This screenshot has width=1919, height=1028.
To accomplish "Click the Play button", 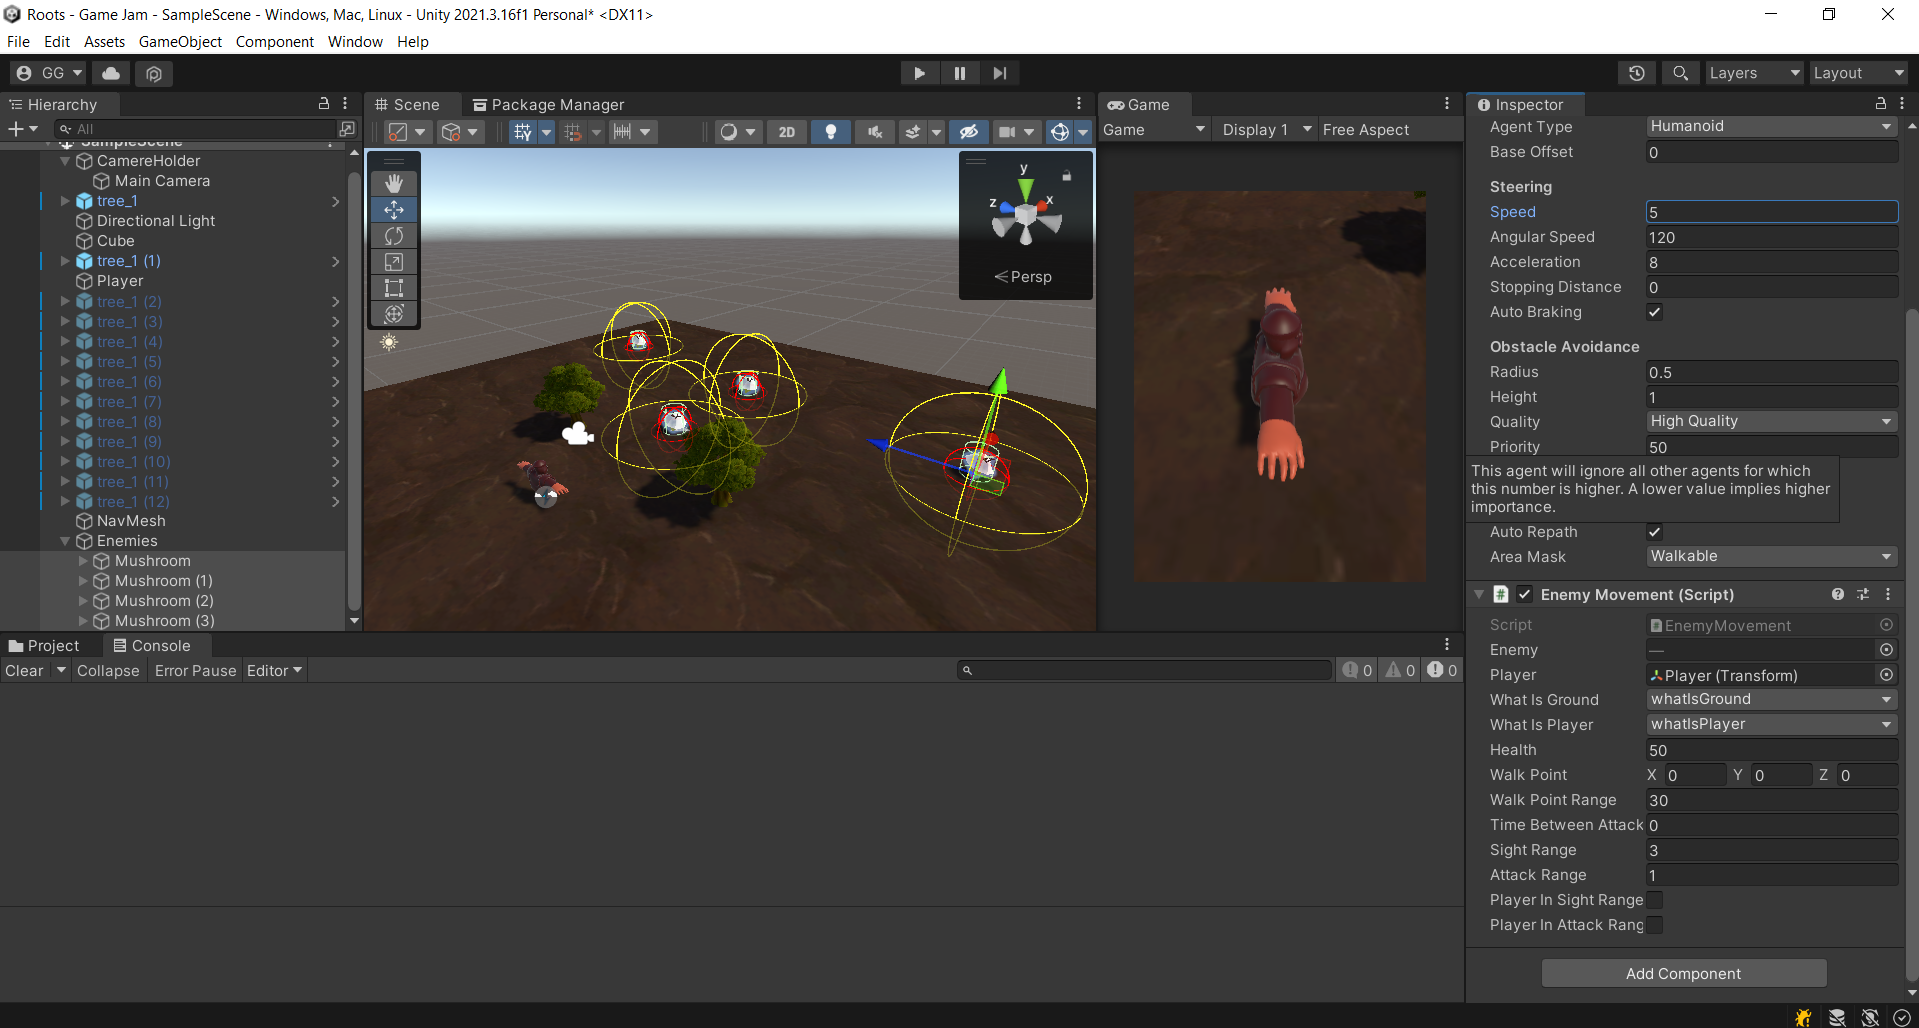I will (919, 73).
